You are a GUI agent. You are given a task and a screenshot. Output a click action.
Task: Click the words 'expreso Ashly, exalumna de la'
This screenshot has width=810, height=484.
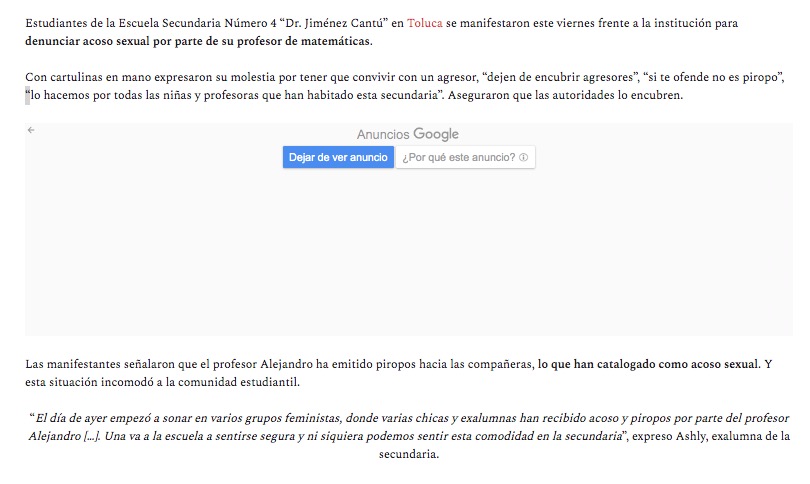(711, 436)
